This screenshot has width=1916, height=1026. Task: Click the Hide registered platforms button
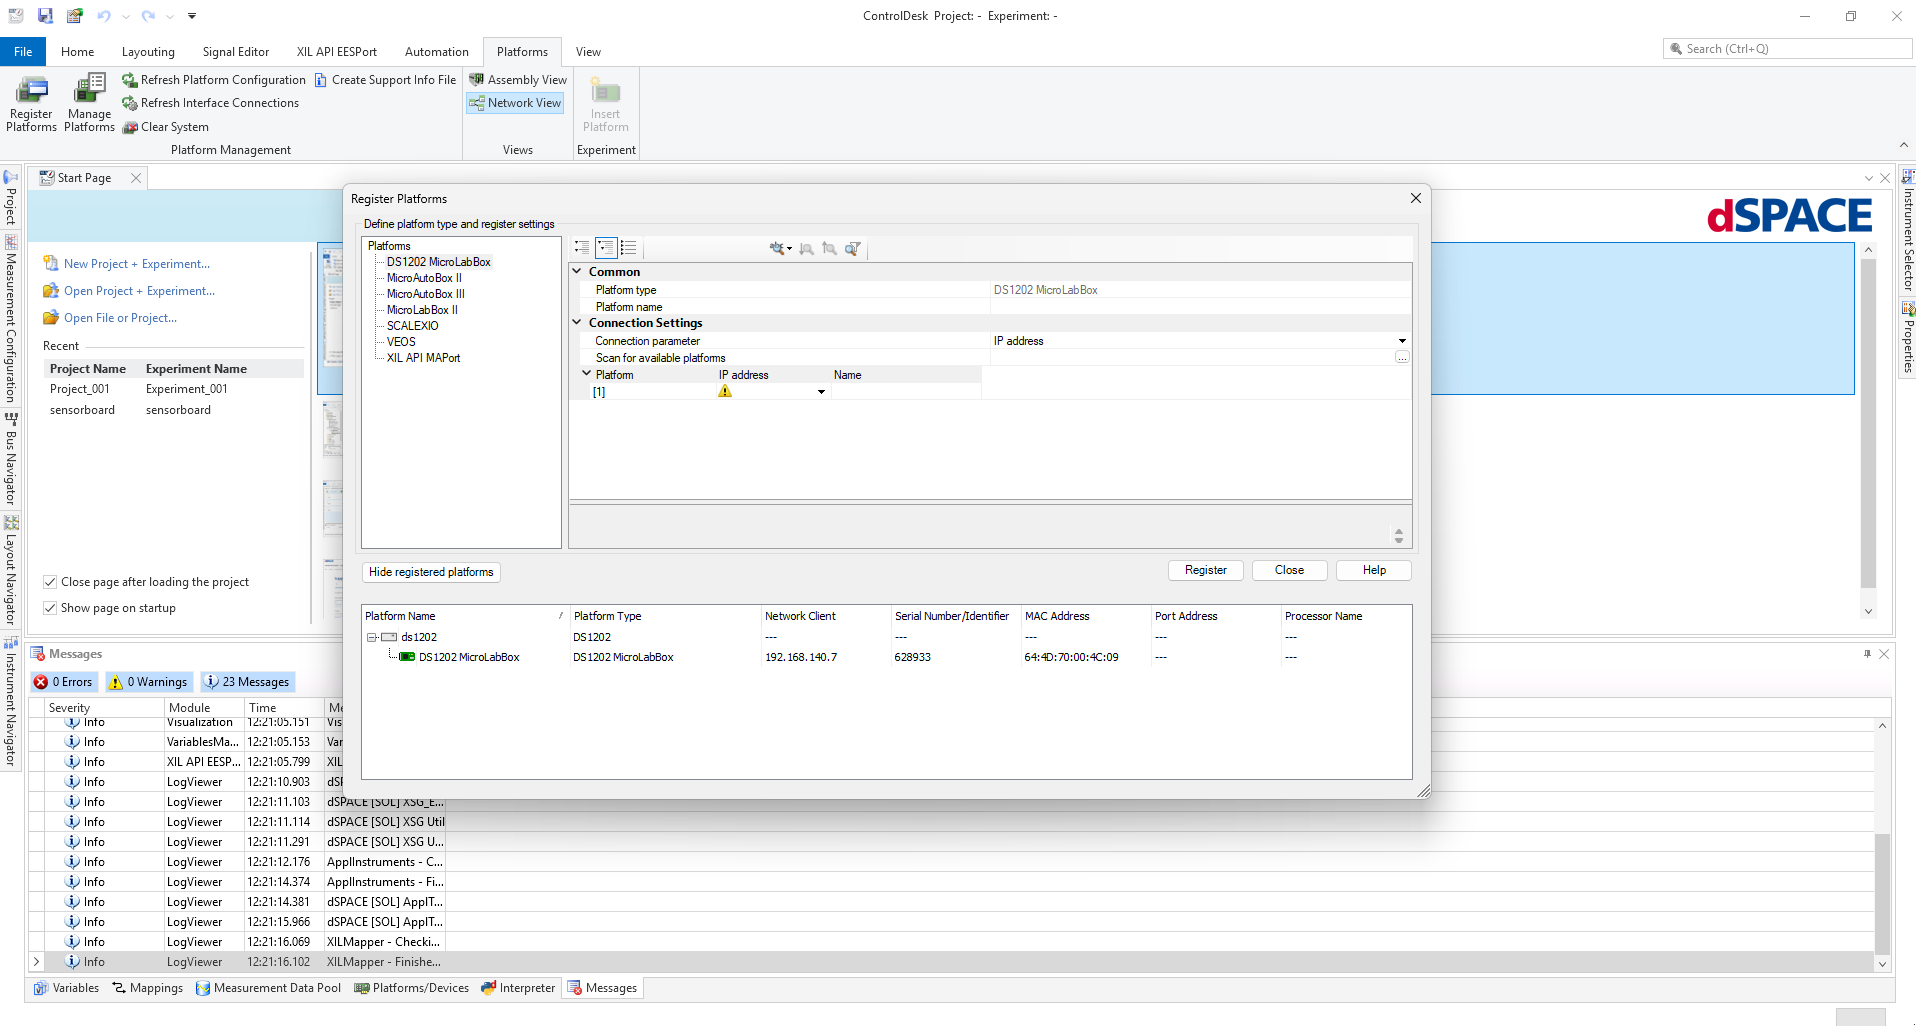click(x=431, y=572)
